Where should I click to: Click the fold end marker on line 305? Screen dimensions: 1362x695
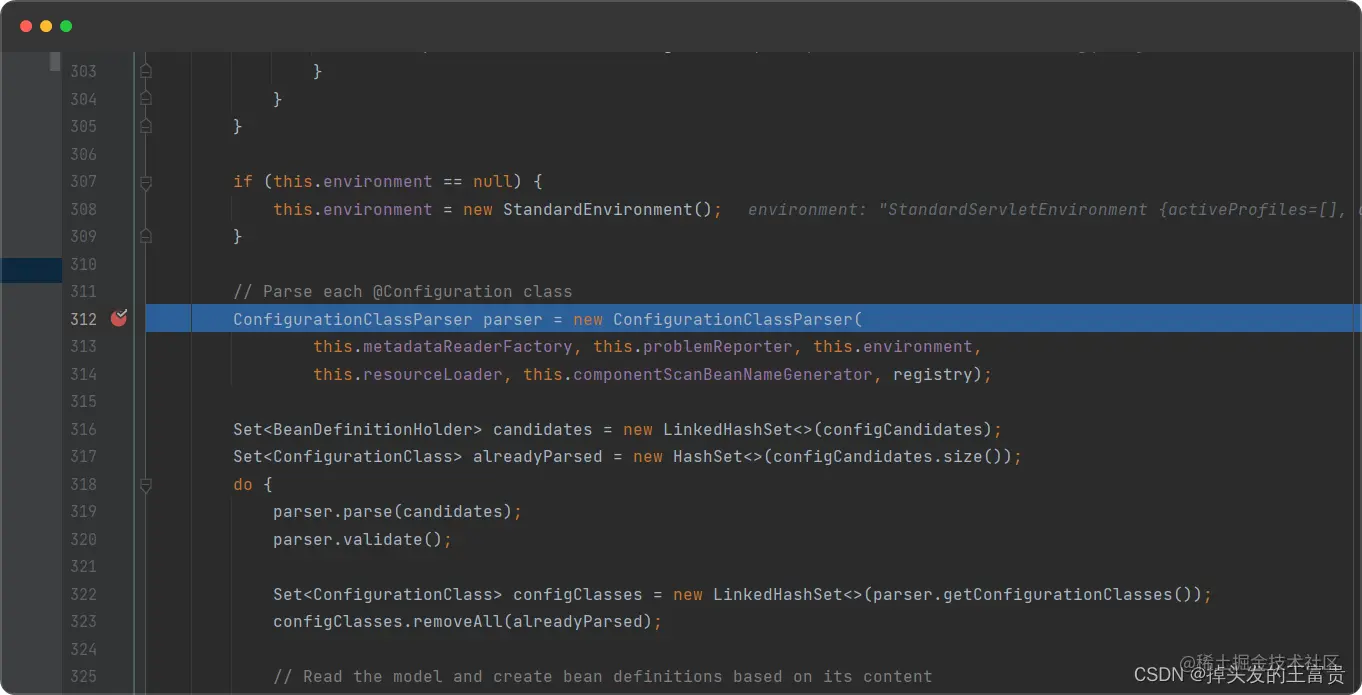click(146, 126)
